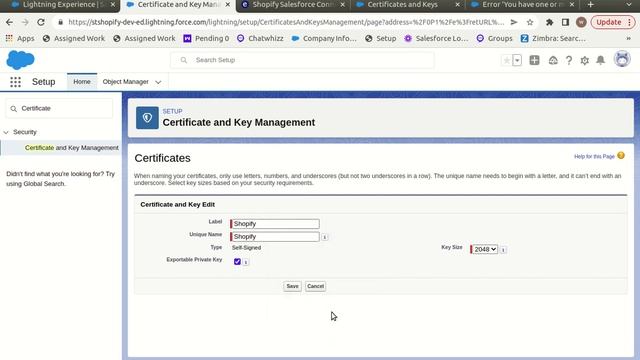Image resolution: width=640 pixels, height=360 pixels.
Task: Open a new browser tab with plus button
Action: (x=590, y=4)
